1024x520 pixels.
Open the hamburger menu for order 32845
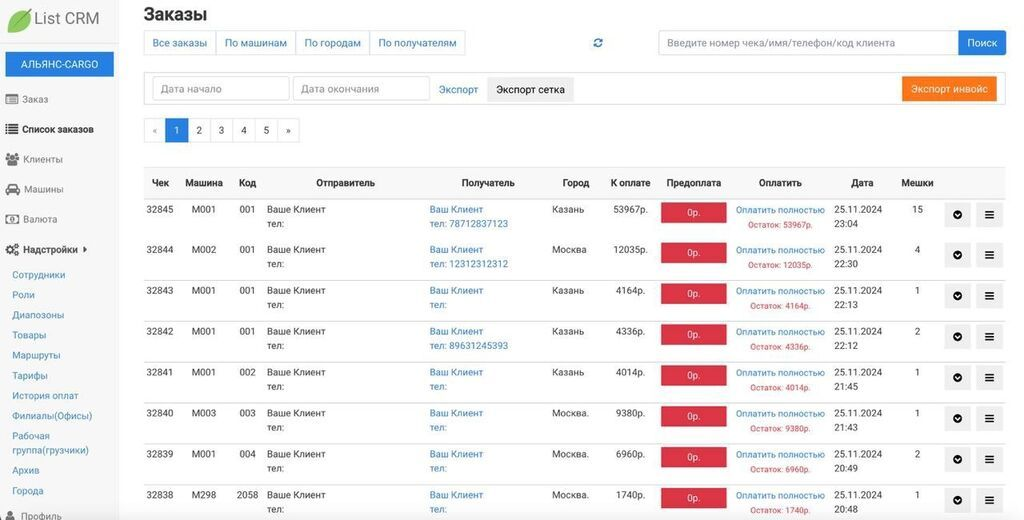(989, 214)
